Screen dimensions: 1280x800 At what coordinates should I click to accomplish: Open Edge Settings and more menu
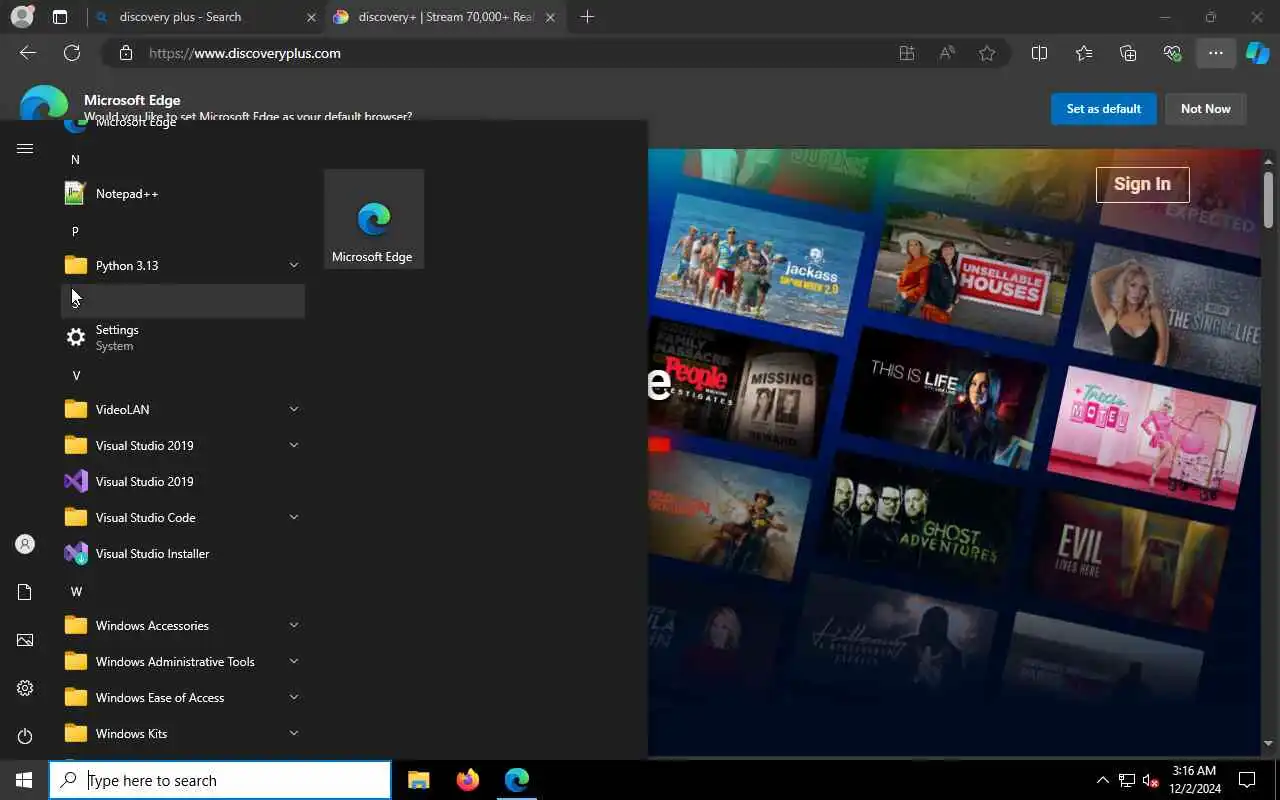(1216, 53)
